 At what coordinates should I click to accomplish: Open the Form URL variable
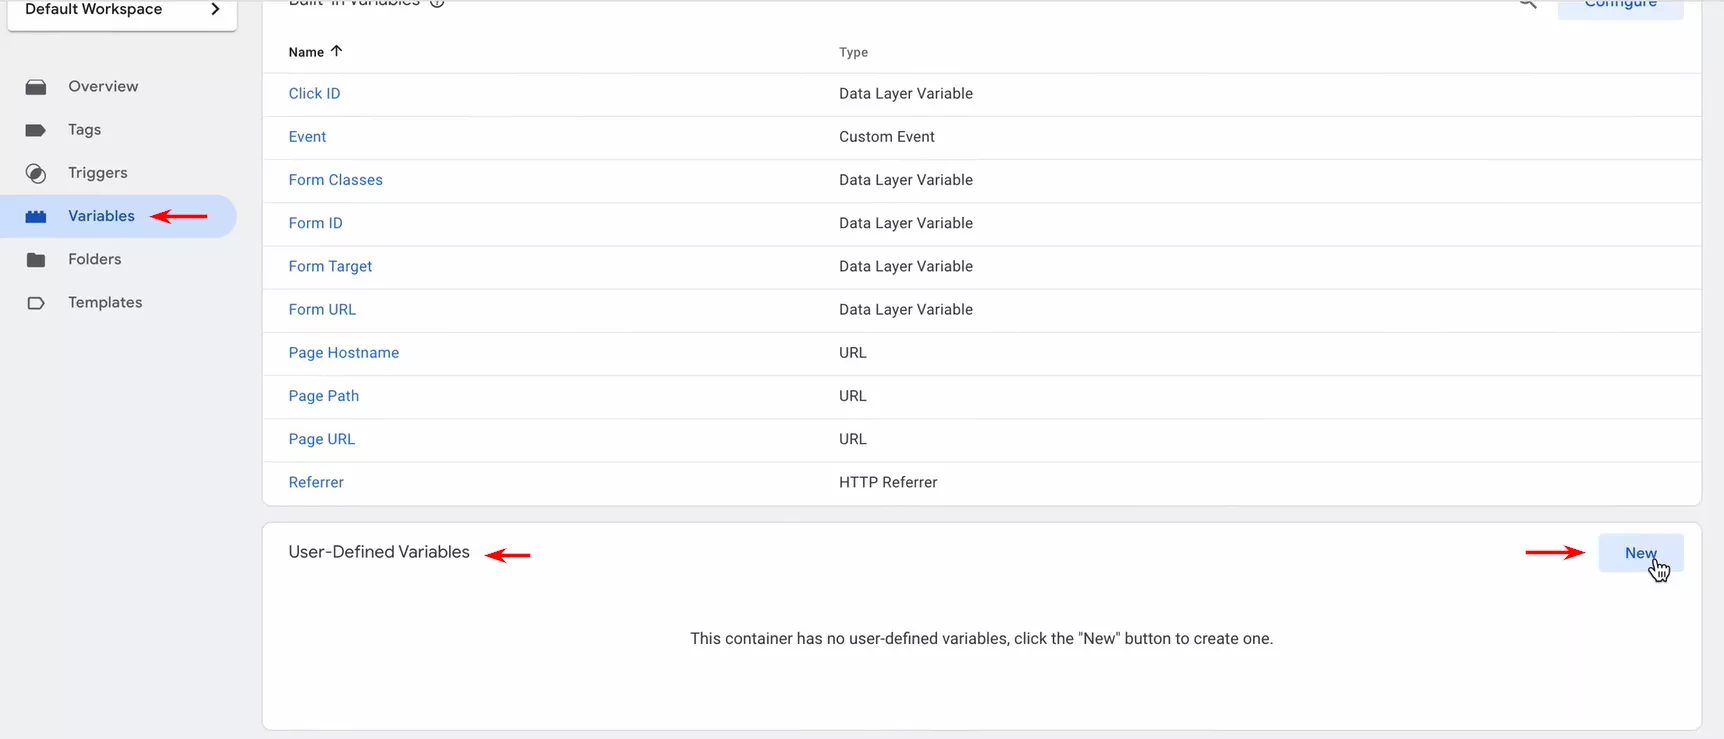322,309
